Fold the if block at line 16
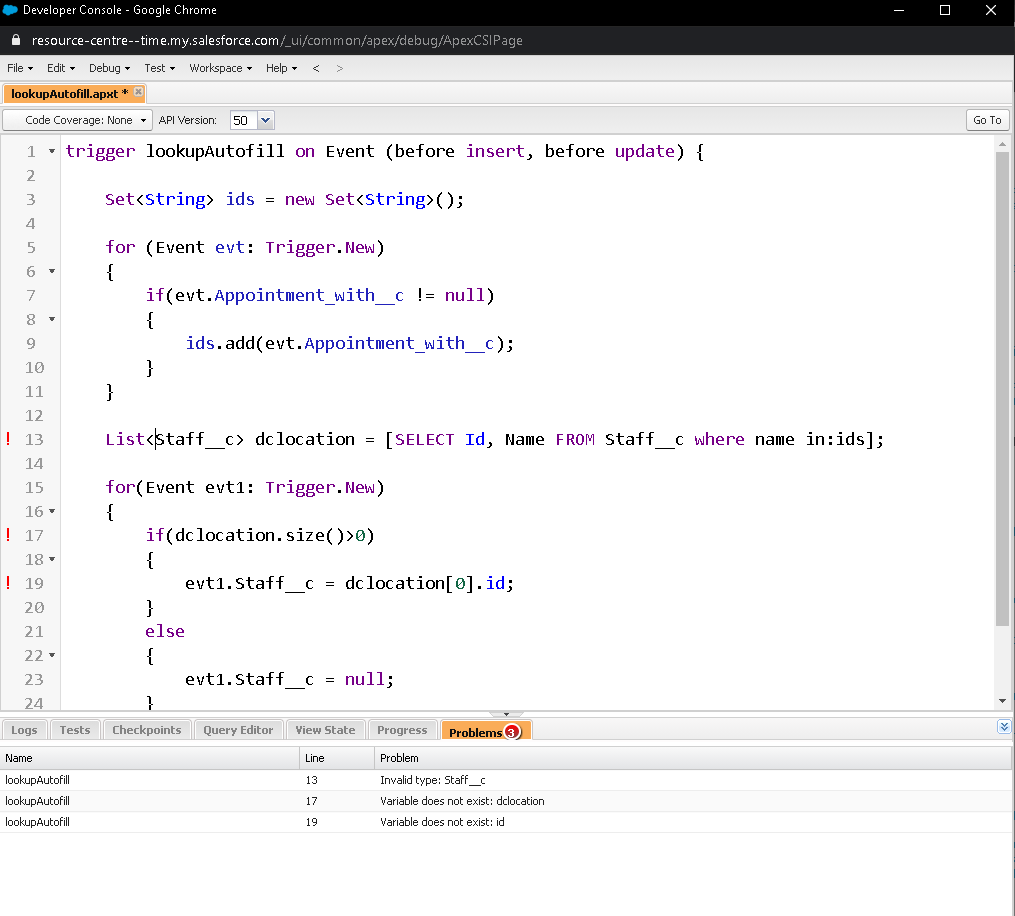The width and height of the screenshot is (1015, 916). click(52, 512)
